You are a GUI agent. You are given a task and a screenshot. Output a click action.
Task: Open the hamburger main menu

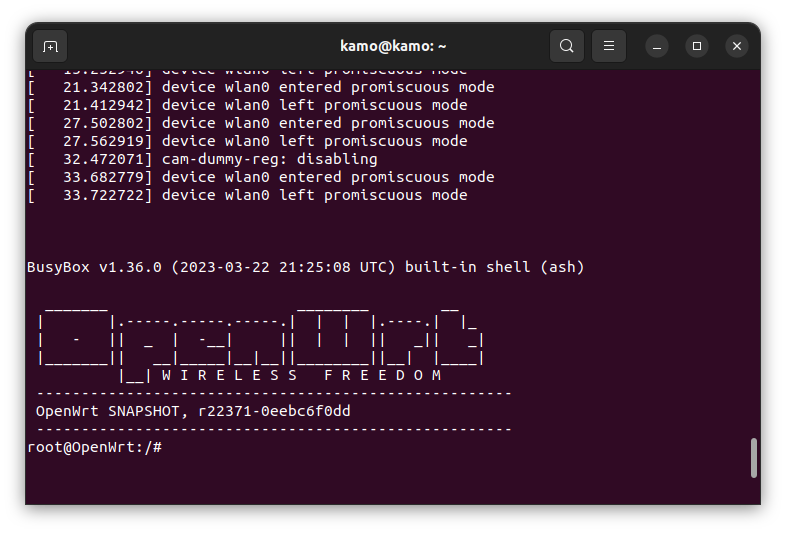pyautogui.click(x=609, y=46)
